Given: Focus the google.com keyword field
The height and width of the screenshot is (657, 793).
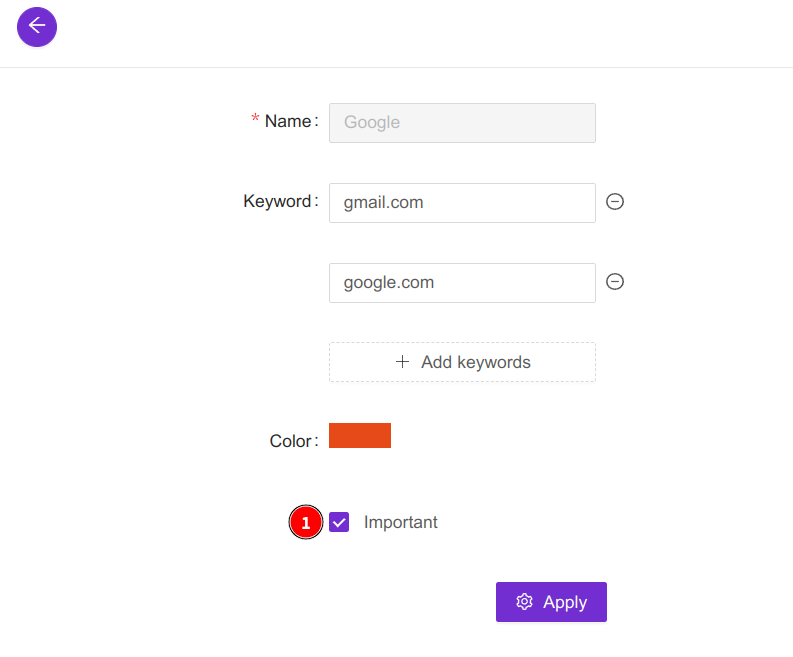Looking at the screenshot, I should 462,282.
